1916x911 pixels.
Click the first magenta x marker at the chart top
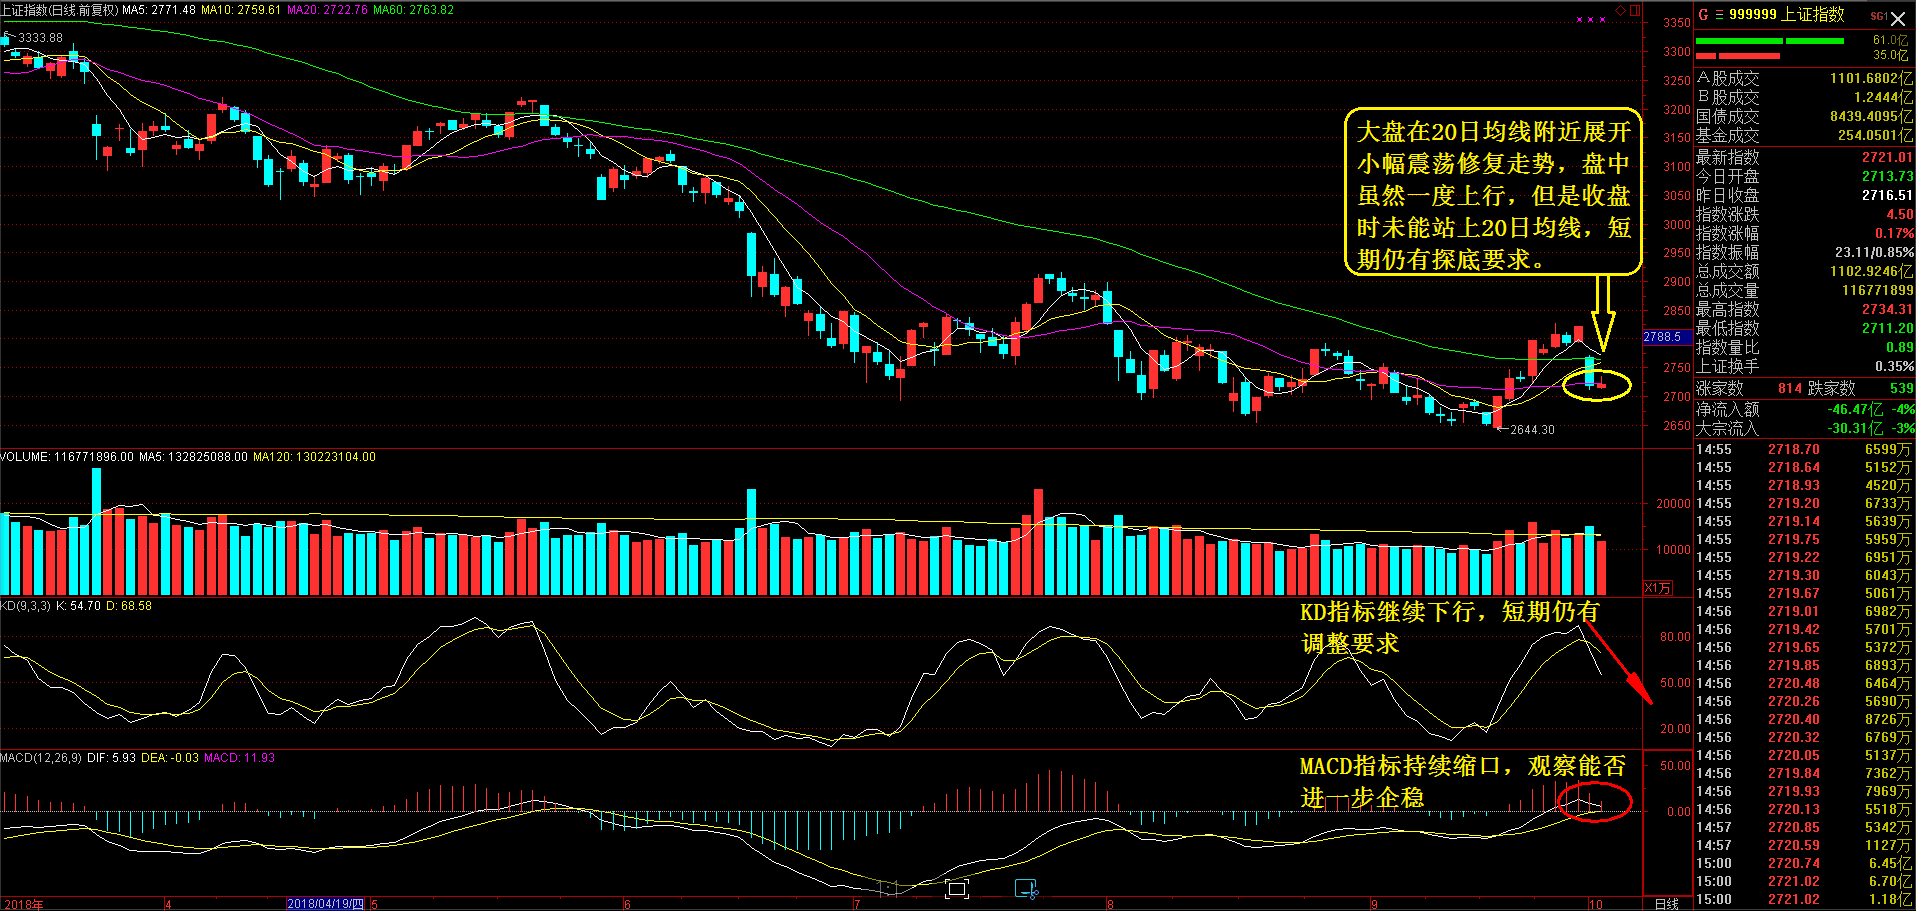[x=1579, y=19]
